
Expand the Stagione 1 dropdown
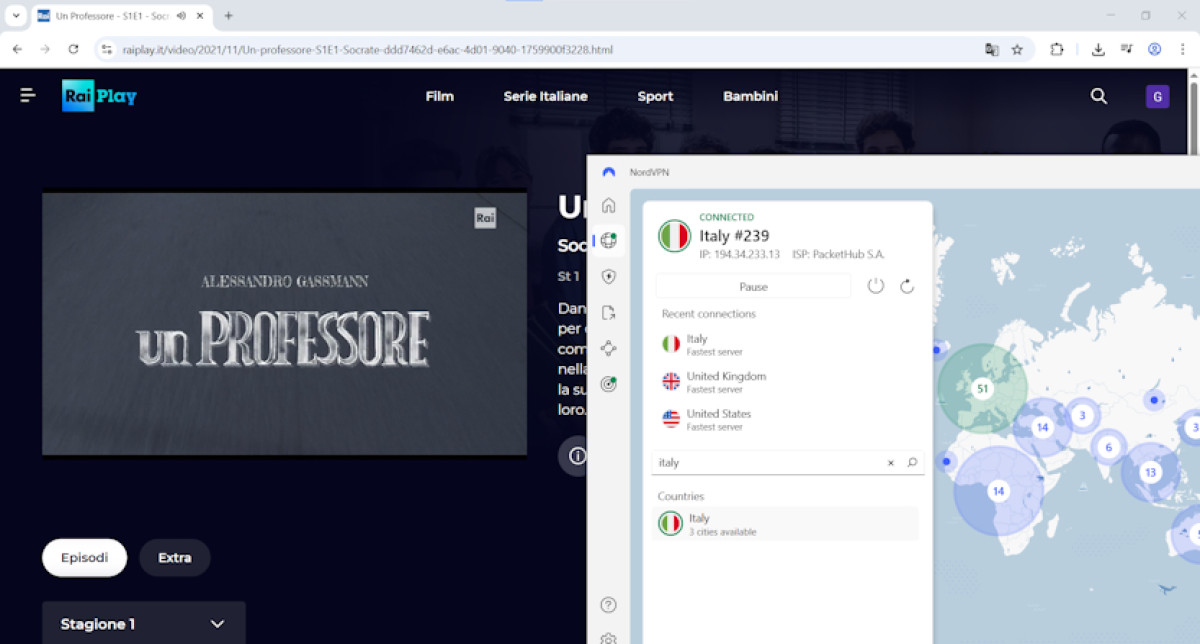(143, 623)
